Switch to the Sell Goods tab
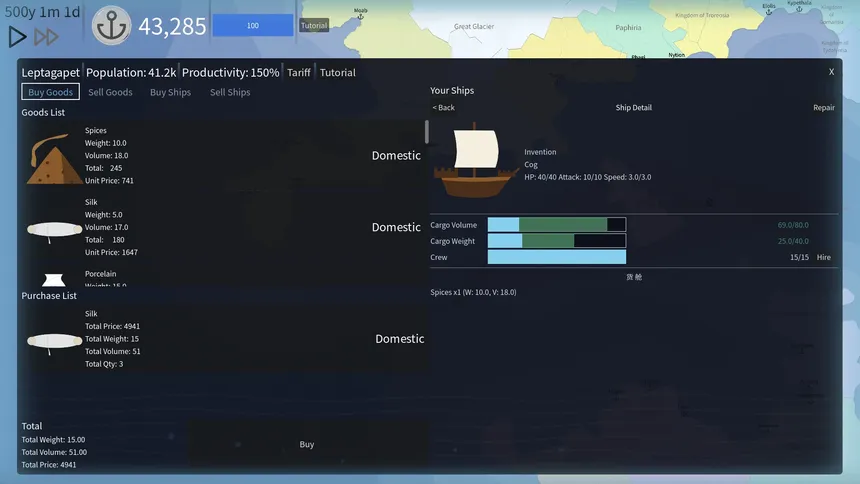Screen dimensions: 860x484 point(110,92)
